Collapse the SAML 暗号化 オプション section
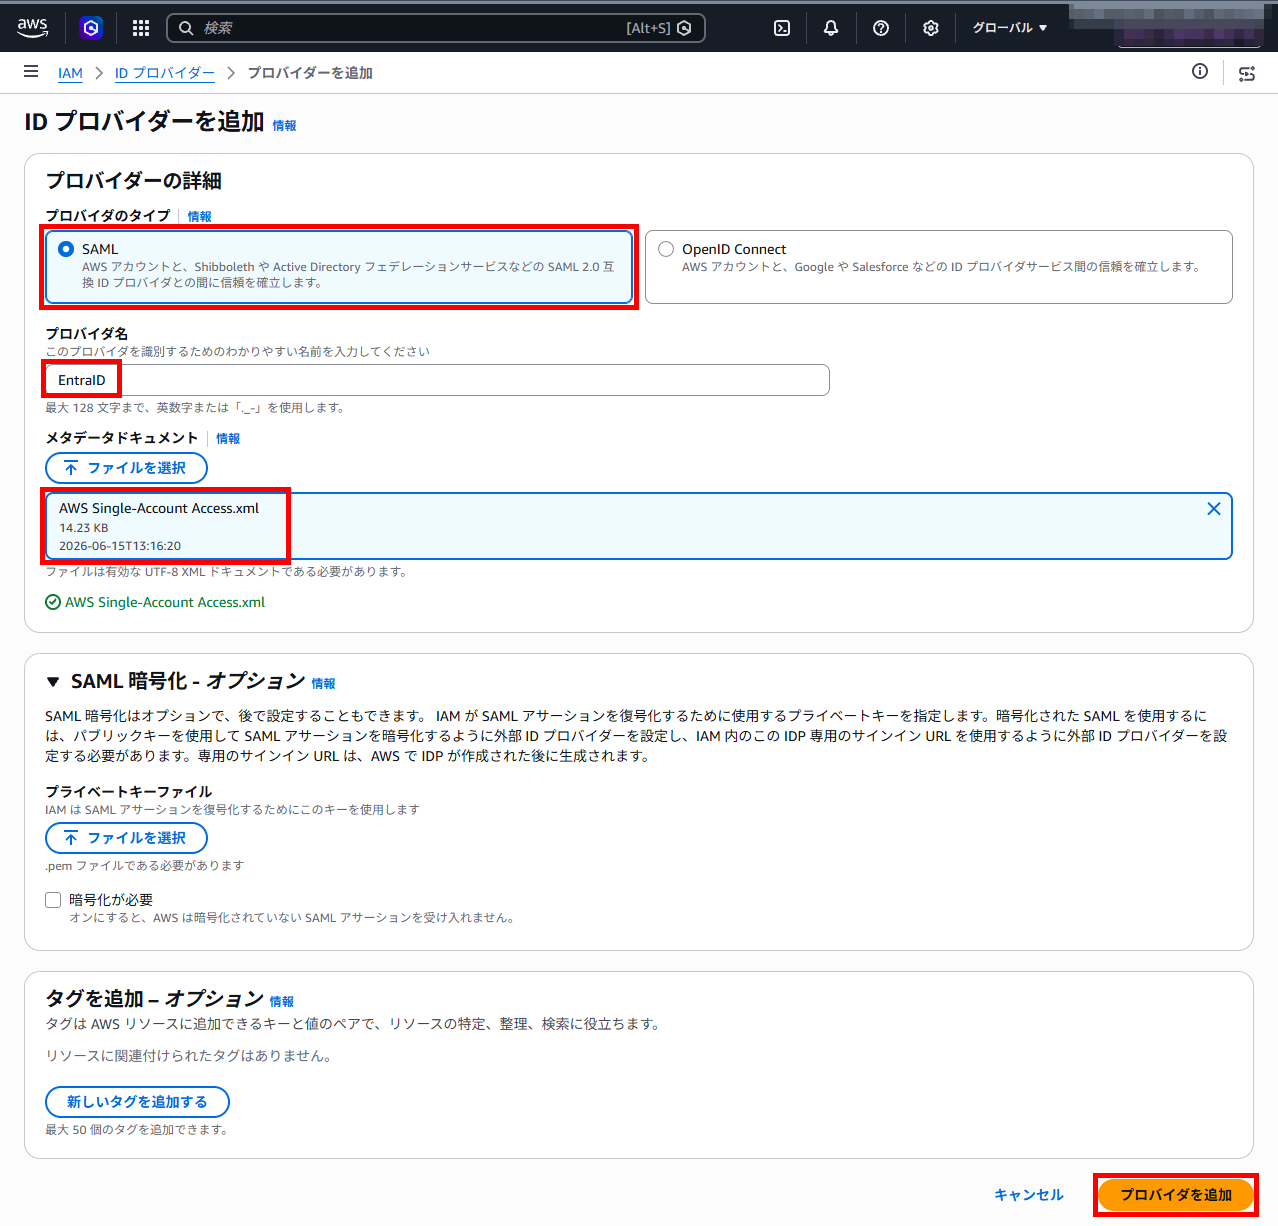 (53, 682)
